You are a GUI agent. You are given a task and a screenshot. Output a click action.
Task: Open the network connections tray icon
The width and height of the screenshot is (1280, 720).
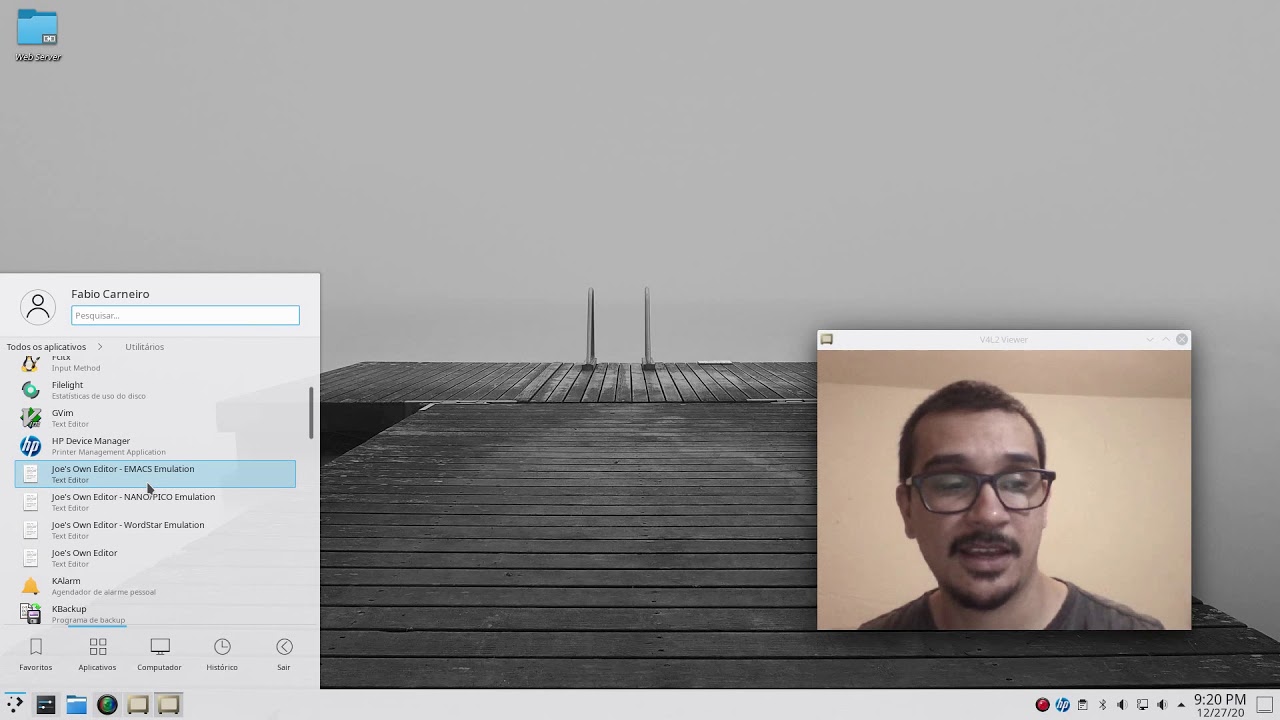1142,705
